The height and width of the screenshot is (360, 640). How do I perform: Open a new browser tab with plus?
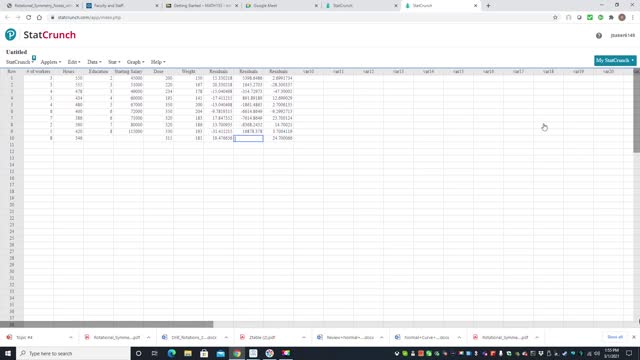[488, 6]
